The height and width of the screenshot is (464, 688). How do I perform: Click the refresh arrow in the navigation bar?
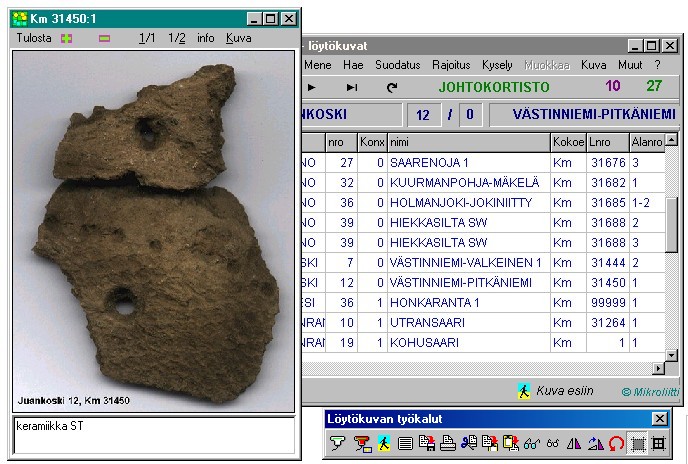392,88
